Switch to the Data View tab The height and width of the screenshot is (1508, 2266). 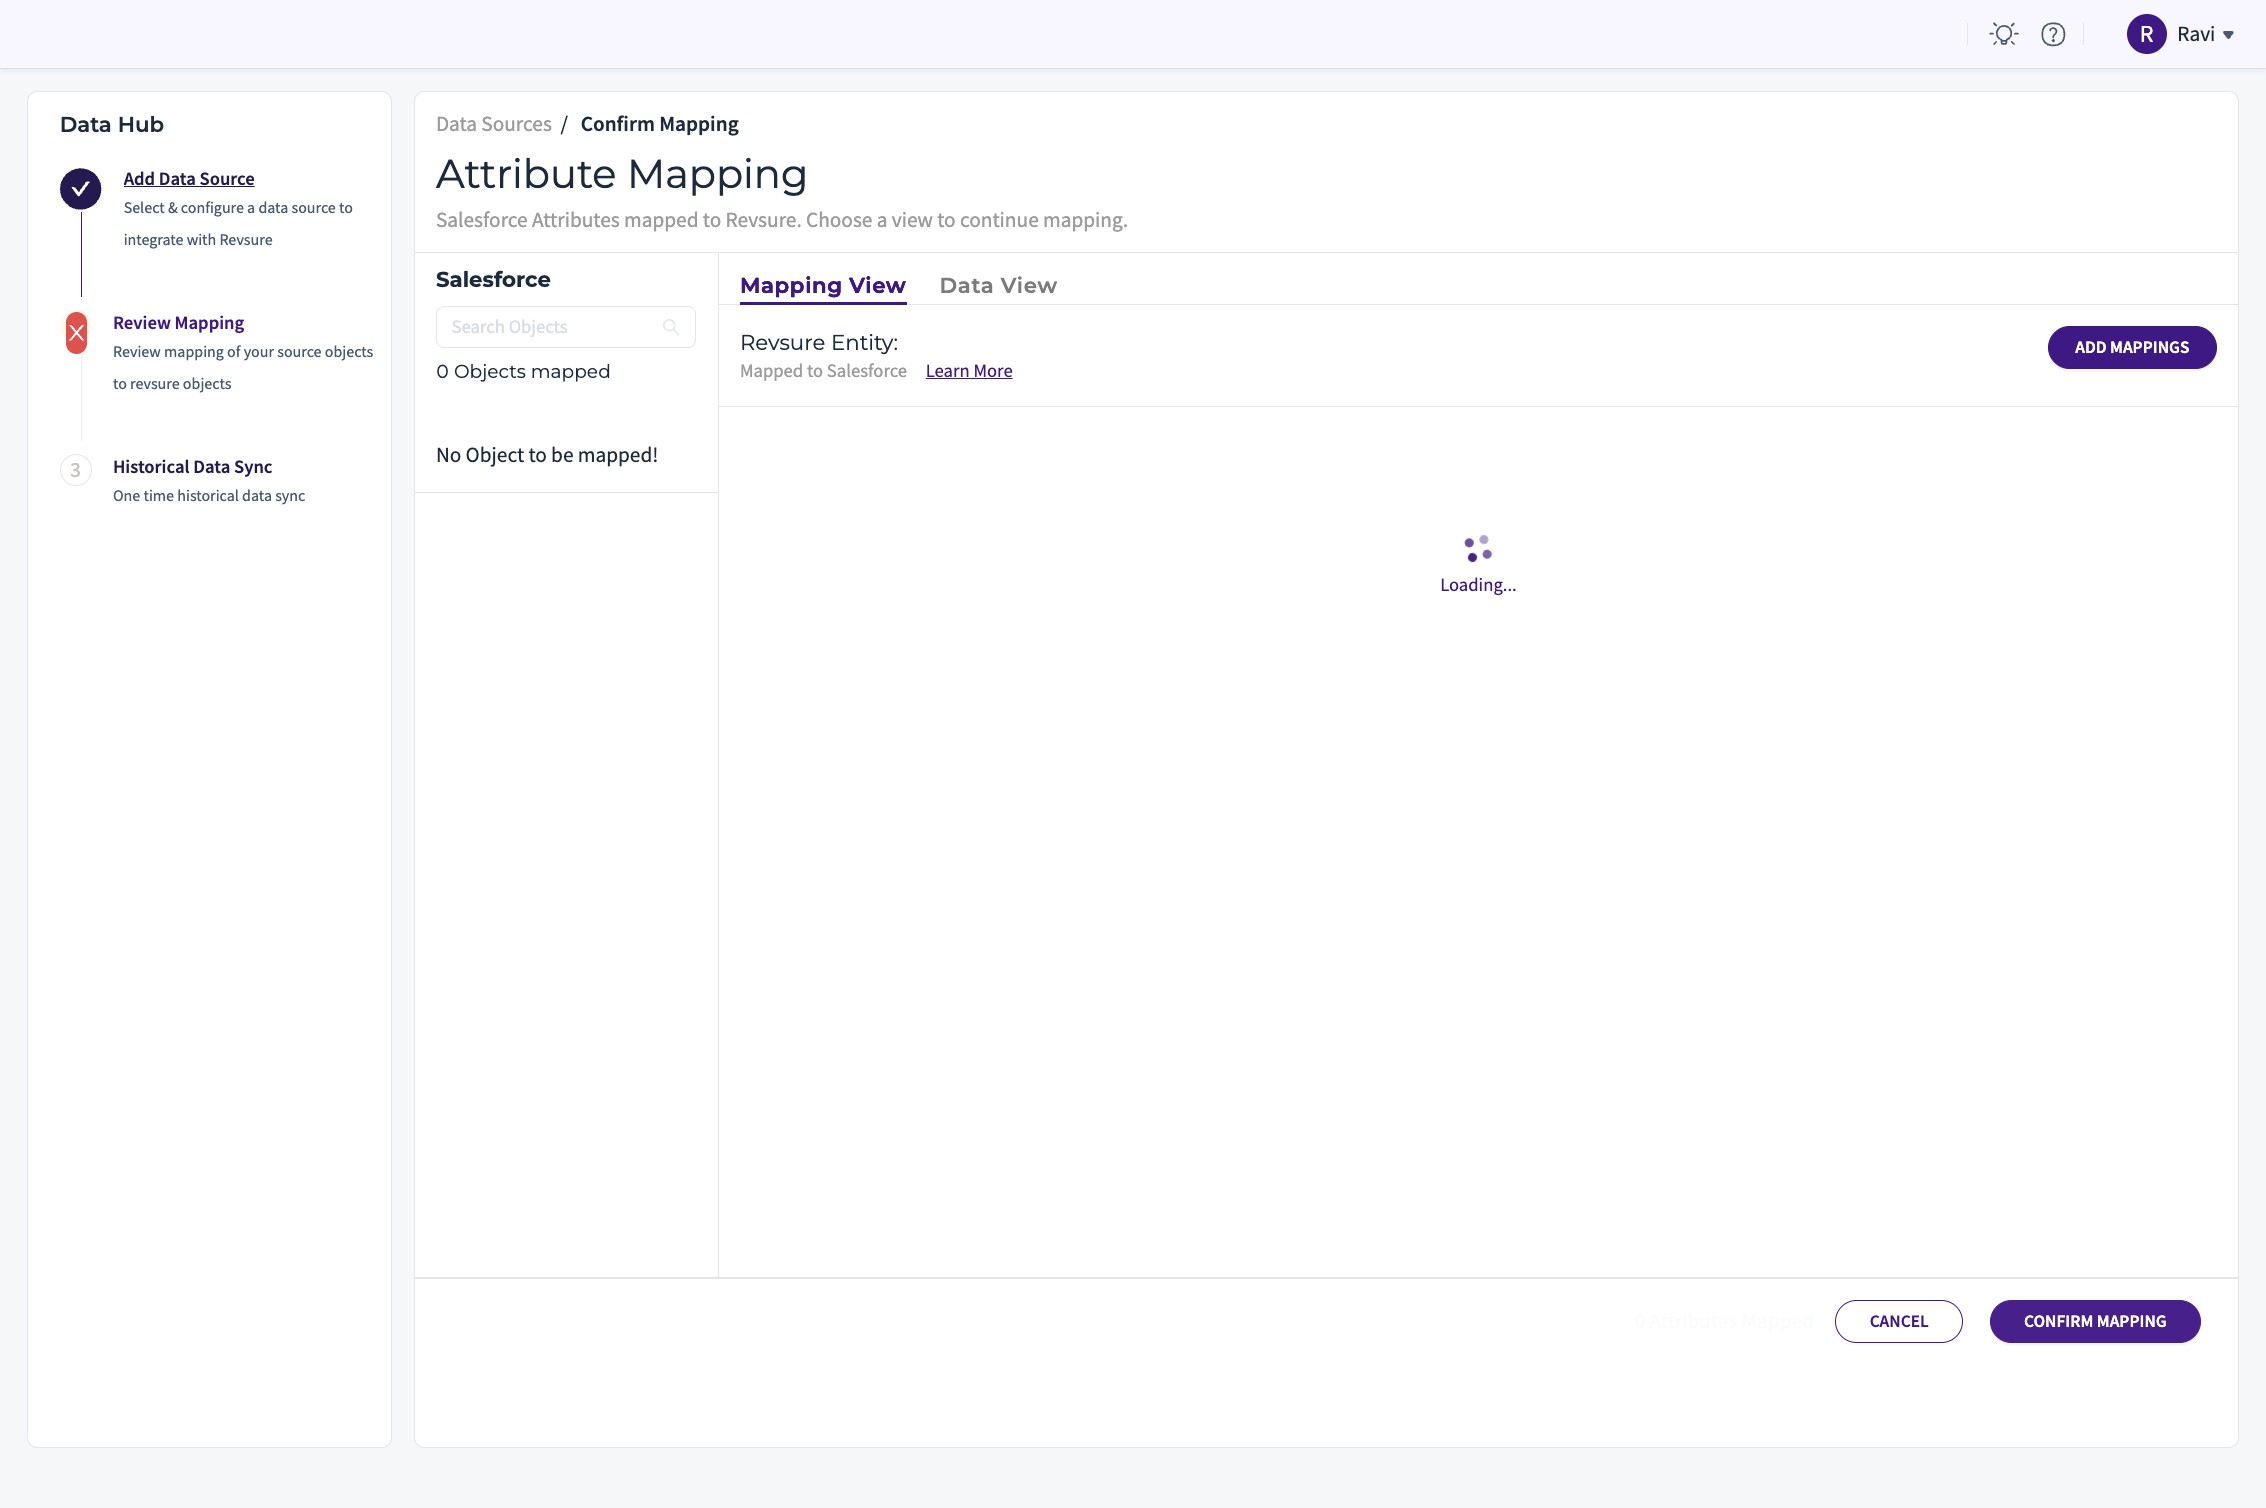pyautogui.click(x=997, y=286)
